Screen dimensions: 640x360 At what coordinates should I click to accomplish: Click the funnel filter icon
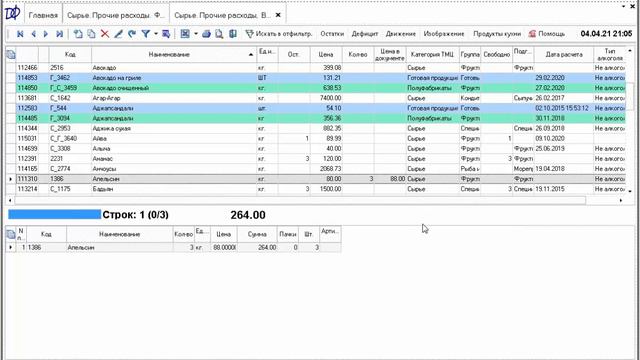[x=145, y=34]
